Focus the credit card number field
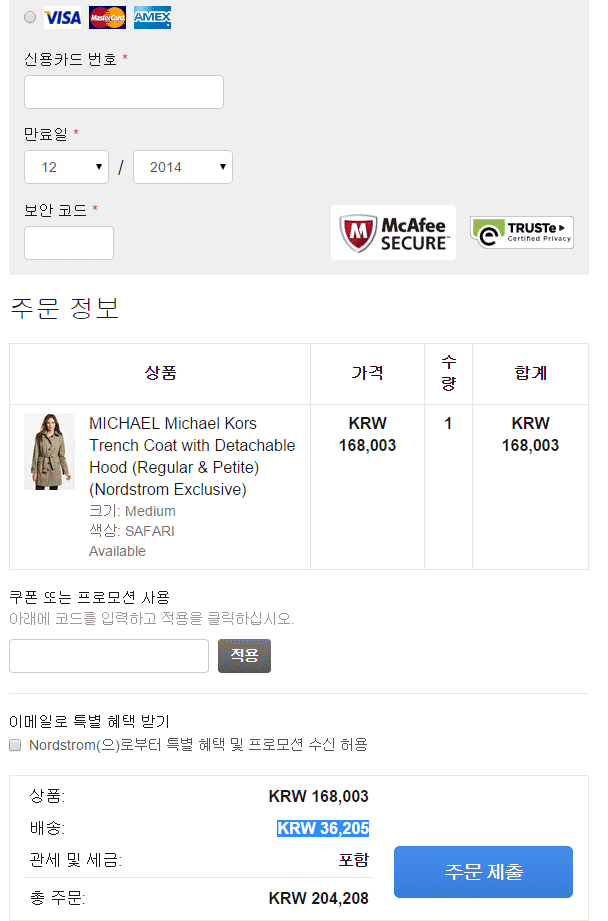 124,92
